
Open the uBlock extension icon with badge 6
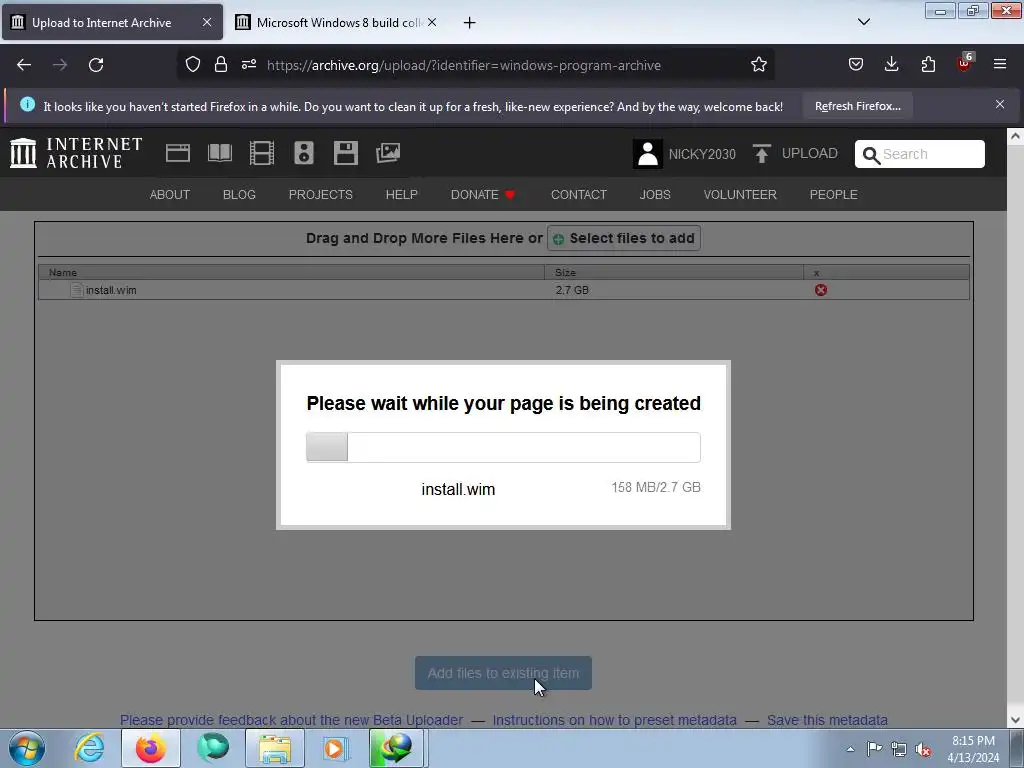click(965, 63)
